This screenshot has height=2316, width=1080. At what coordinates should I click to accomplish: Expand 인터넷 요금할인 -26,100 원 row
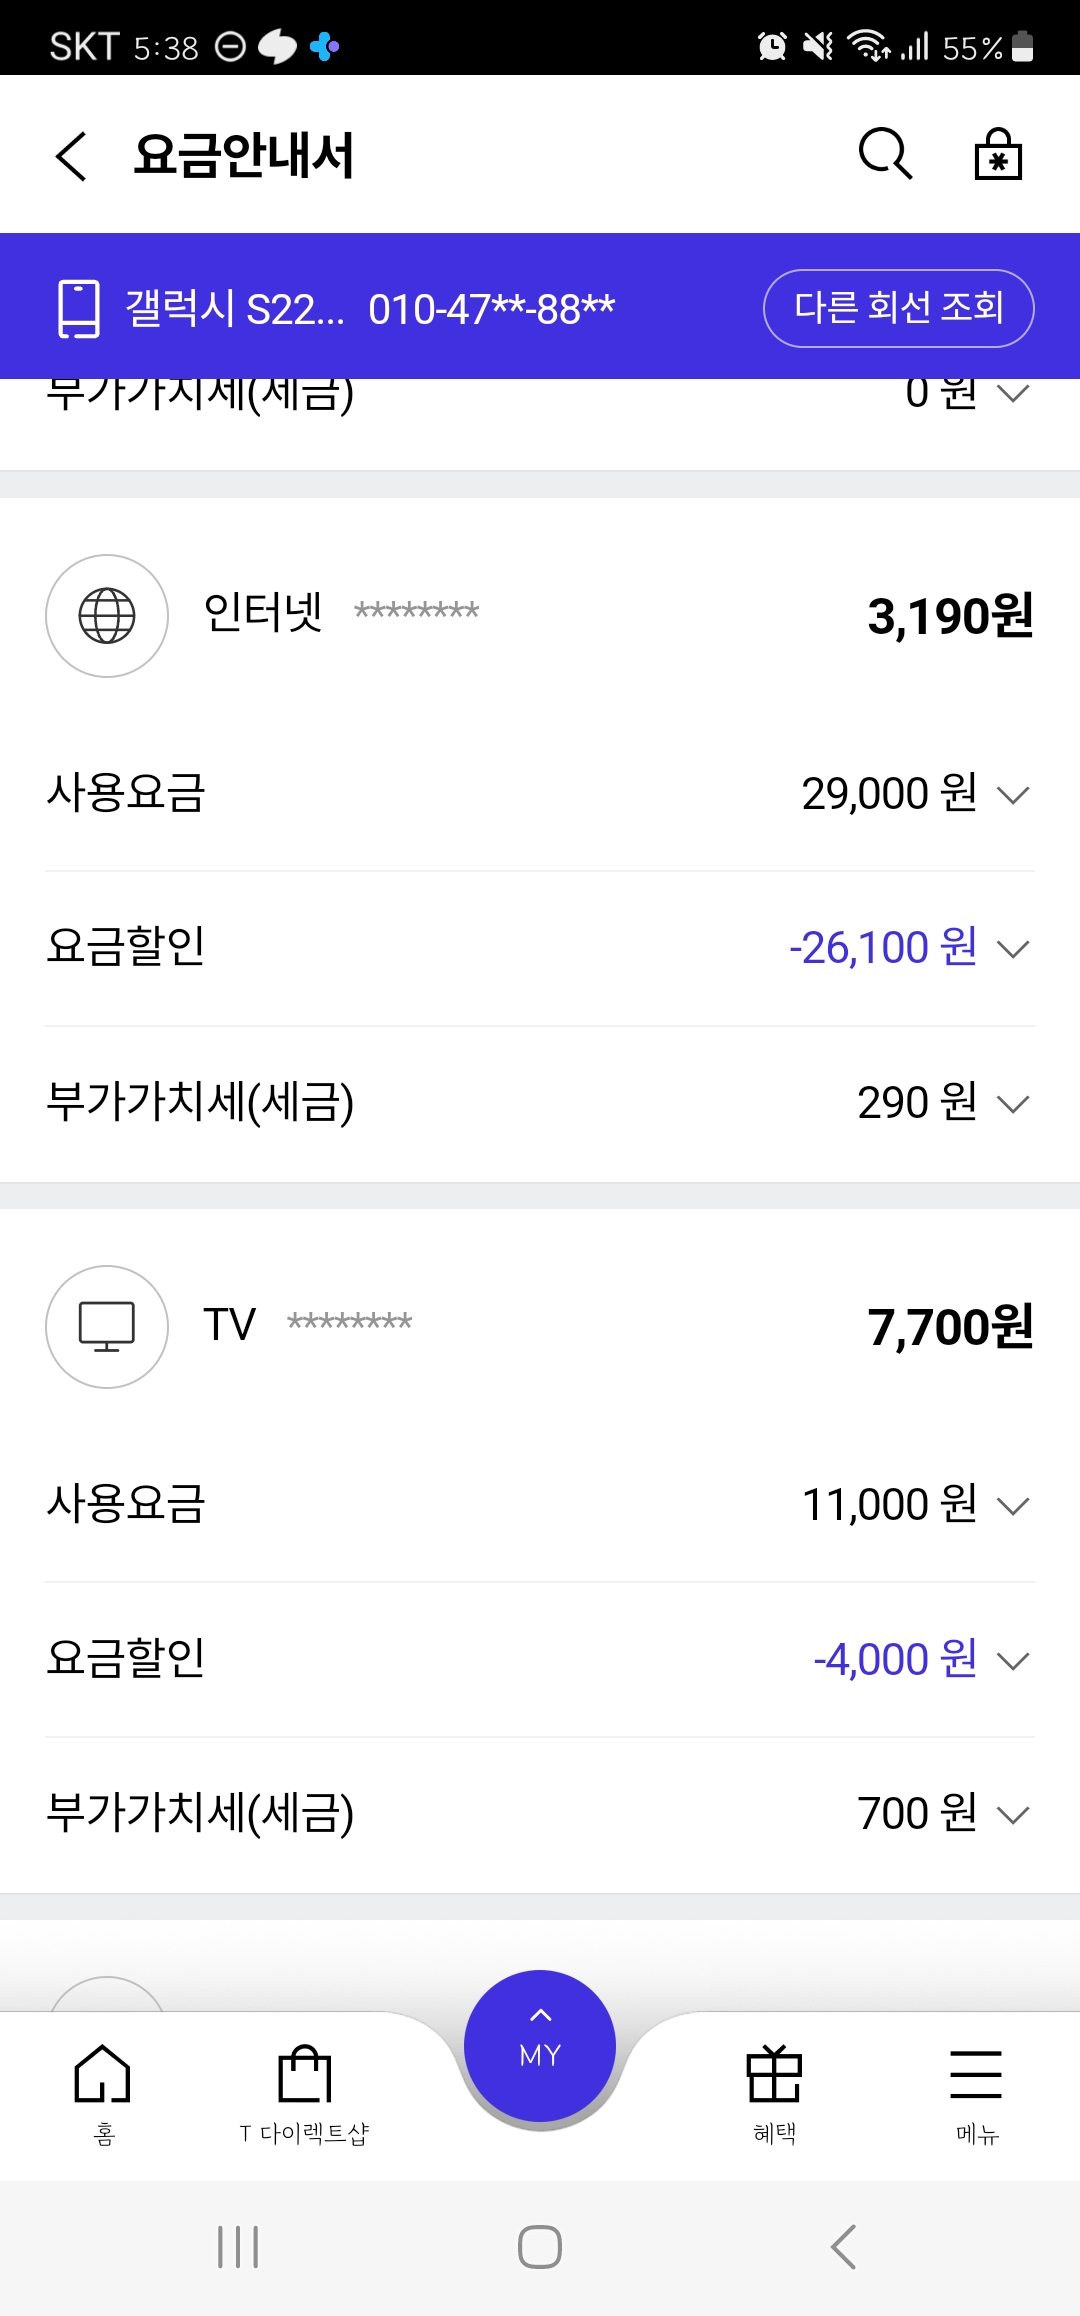pos(1013,949)
